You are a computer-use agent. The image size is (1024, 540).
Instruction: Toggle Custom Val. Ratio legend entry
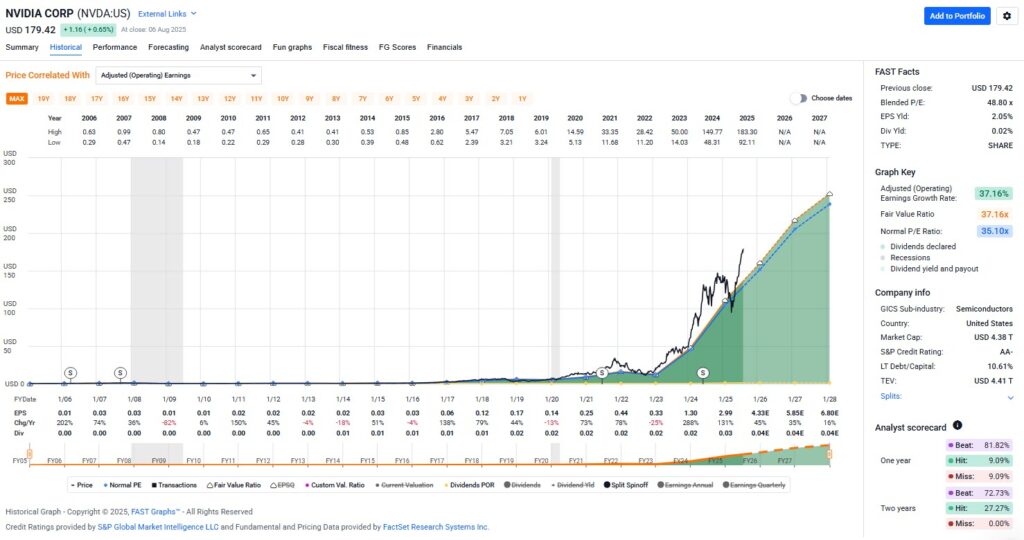tap(334, 485)
